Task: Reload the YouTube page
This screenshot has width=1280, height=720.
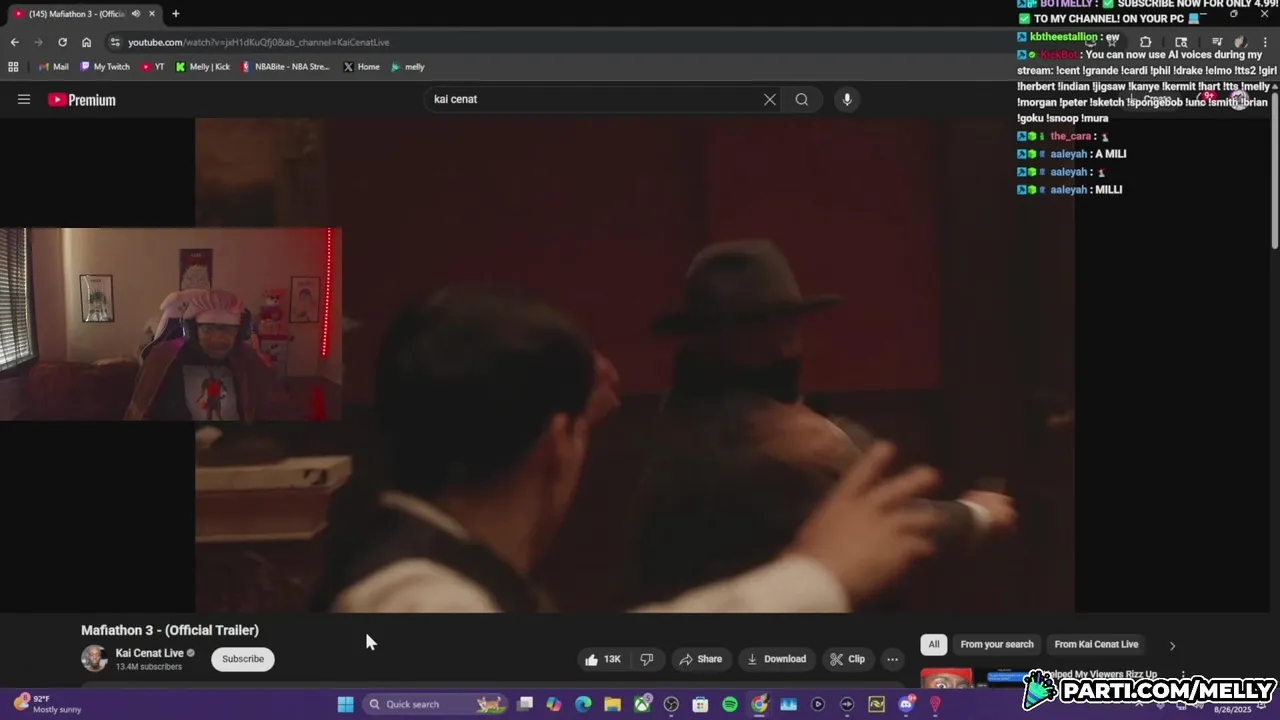Action: tap(62, 42)
